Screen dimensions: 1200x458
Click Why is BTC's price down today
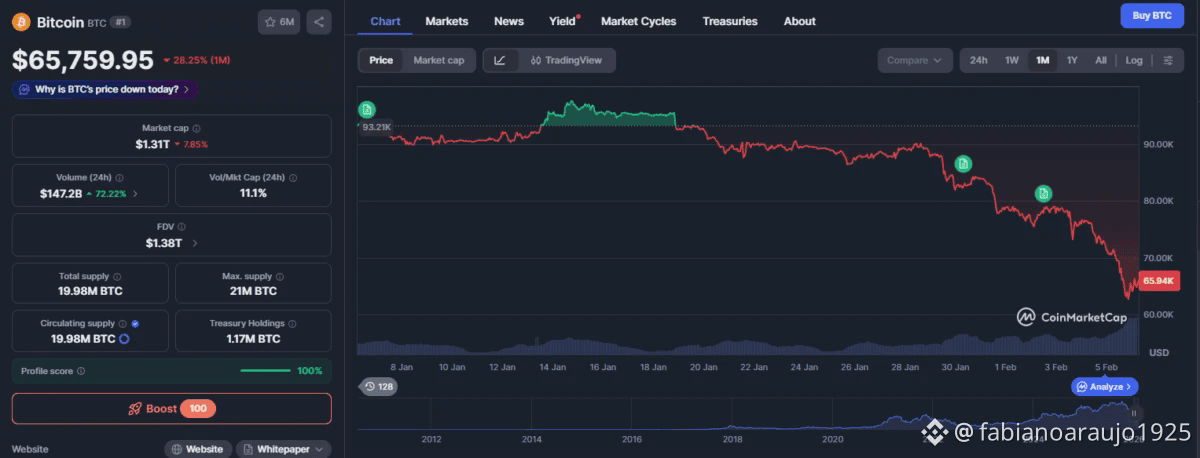(x=106, y=89)
